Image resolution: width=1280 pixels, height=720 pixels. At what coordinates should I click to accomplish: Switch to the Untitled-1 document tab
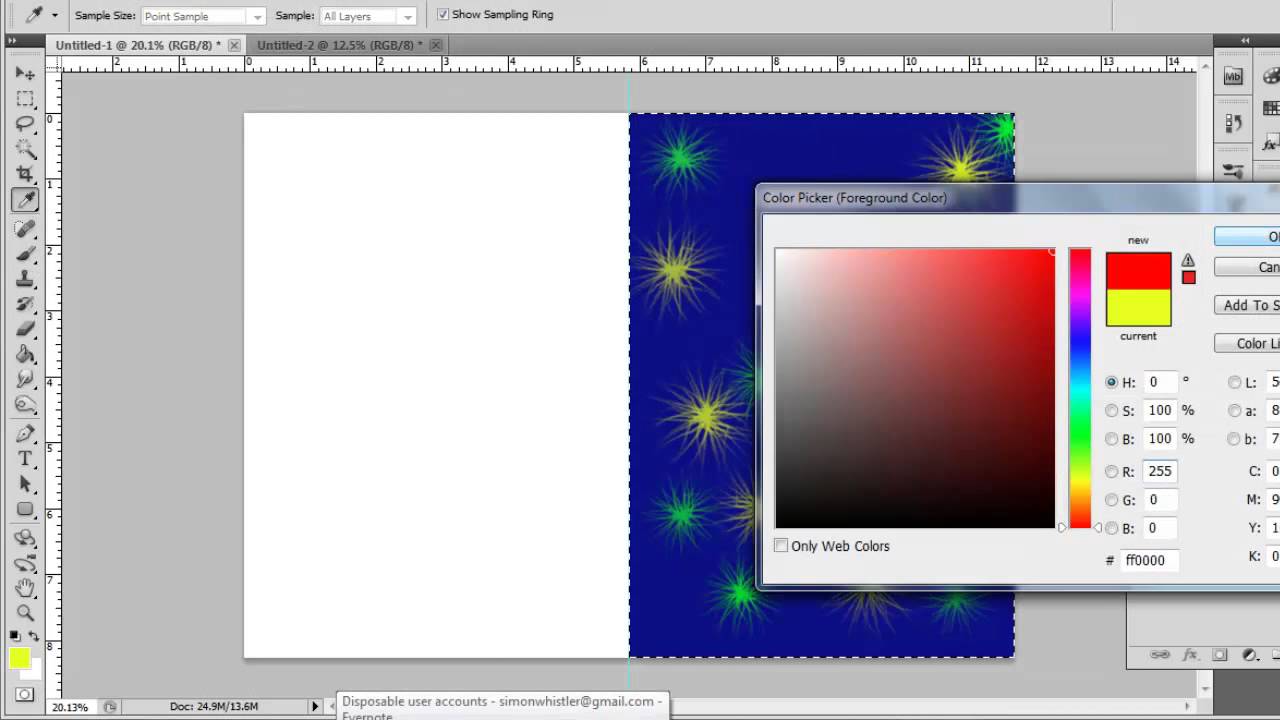point(138,45)
